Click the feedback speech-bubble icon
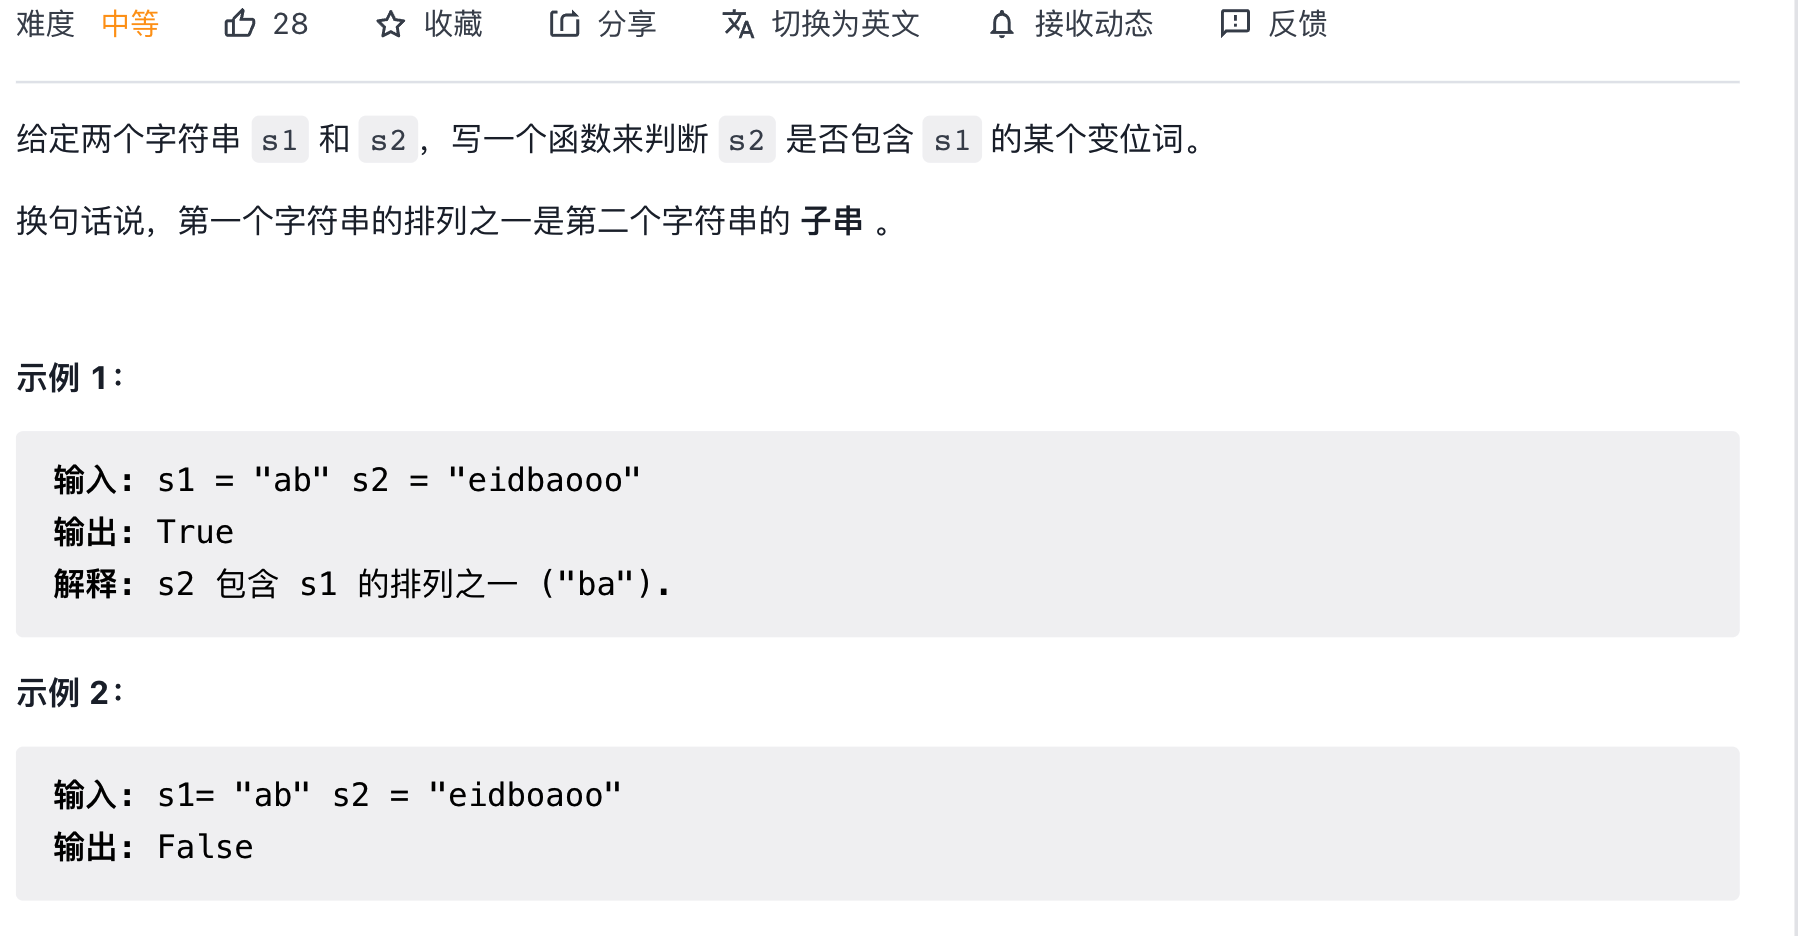Image resolution: width=1798 pixels, height=936 pixels. tap(1235, 23)
